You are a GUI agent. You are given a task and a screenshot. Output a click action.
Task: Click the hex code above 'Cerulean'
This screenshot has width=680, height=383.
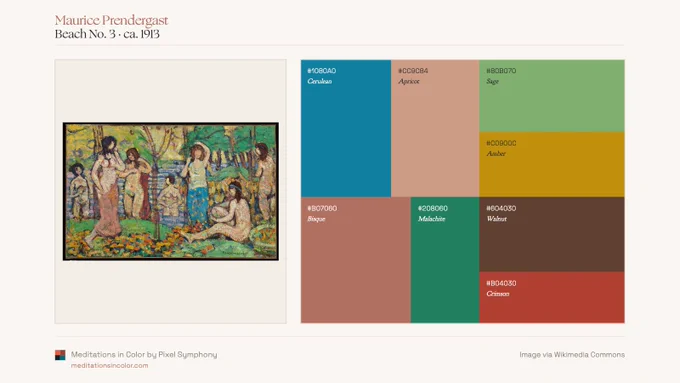coord(321,71)
